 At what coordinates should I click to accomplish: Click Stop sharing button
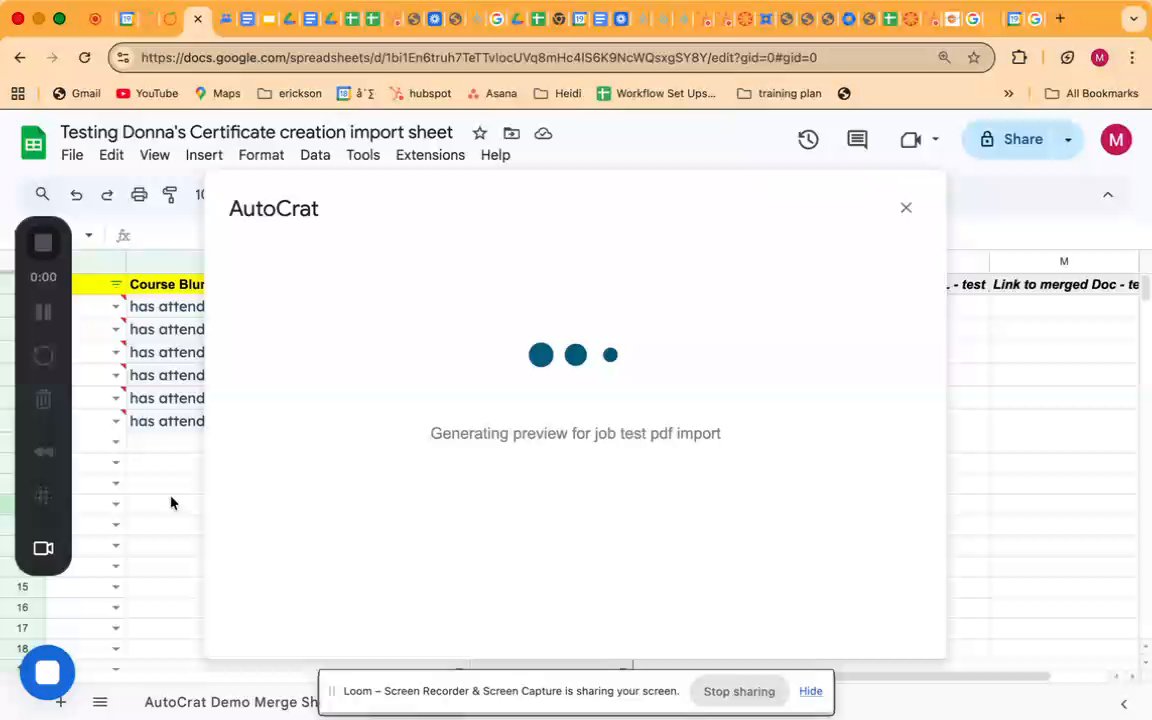(x=739, y=691)
